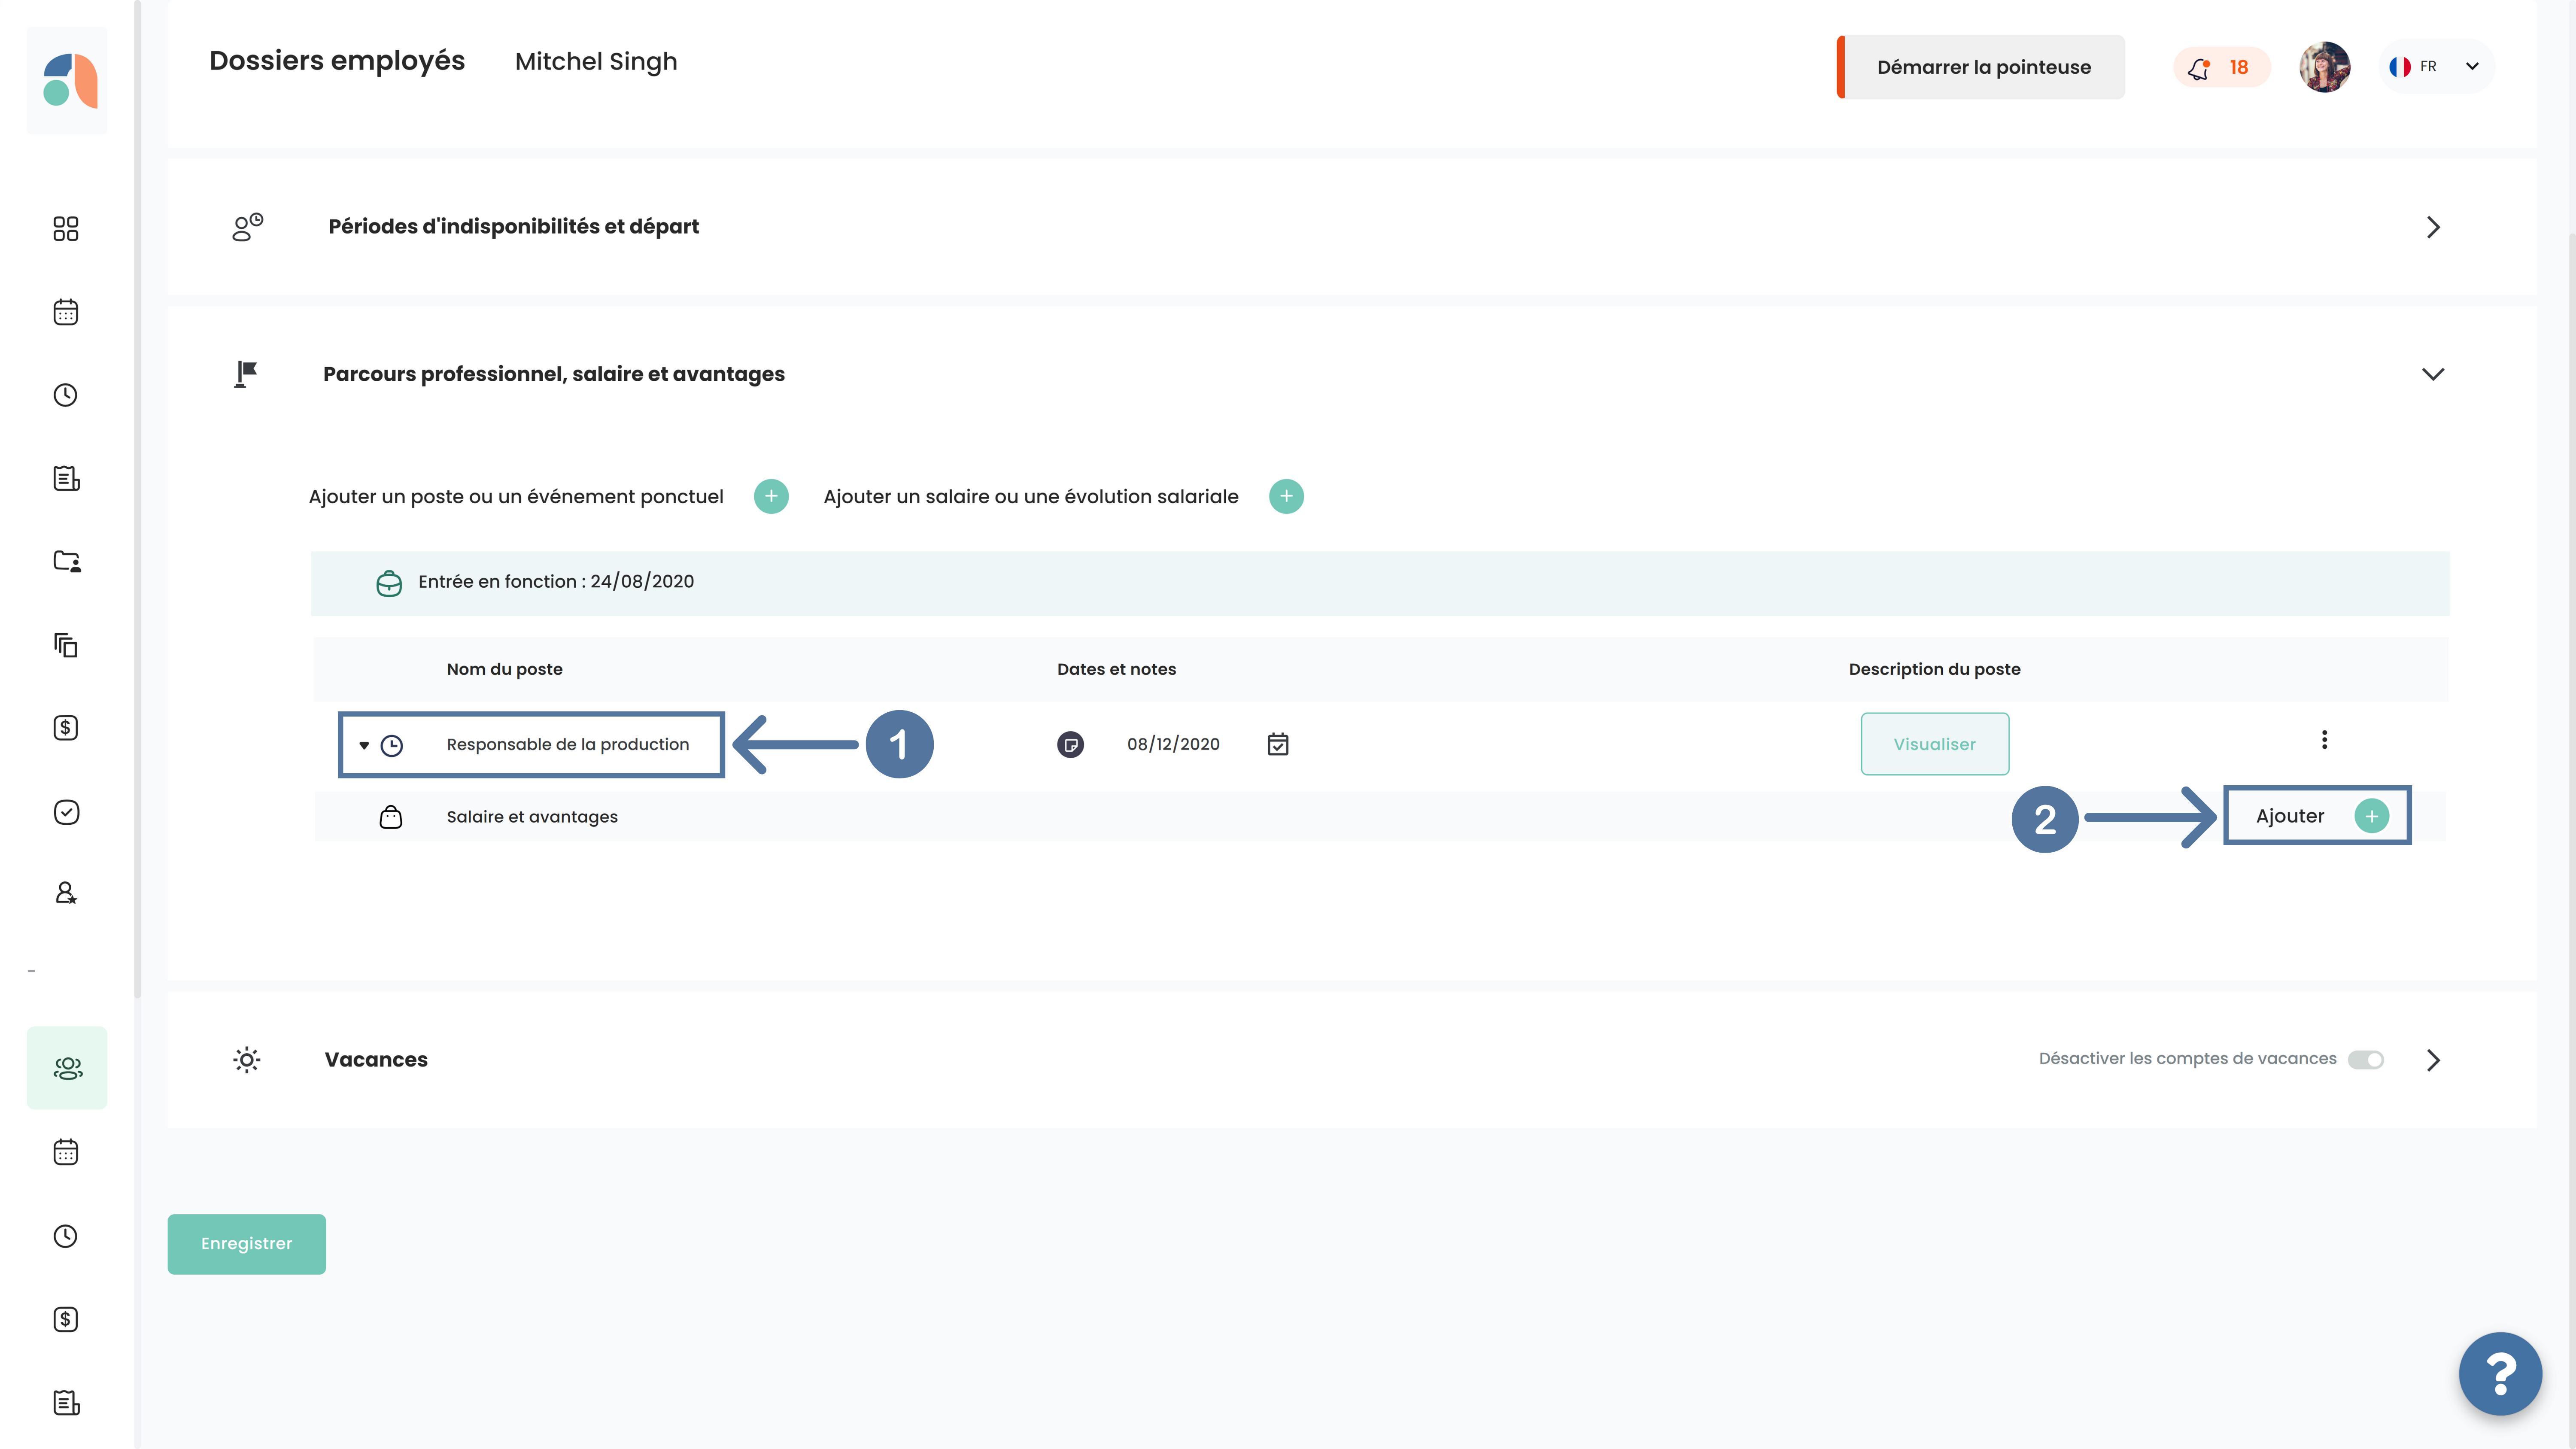This screenshot has height=1449, width=2576.
Task: Open the calendar icon directly below the employees group icon
Action: pos(66,1152)
